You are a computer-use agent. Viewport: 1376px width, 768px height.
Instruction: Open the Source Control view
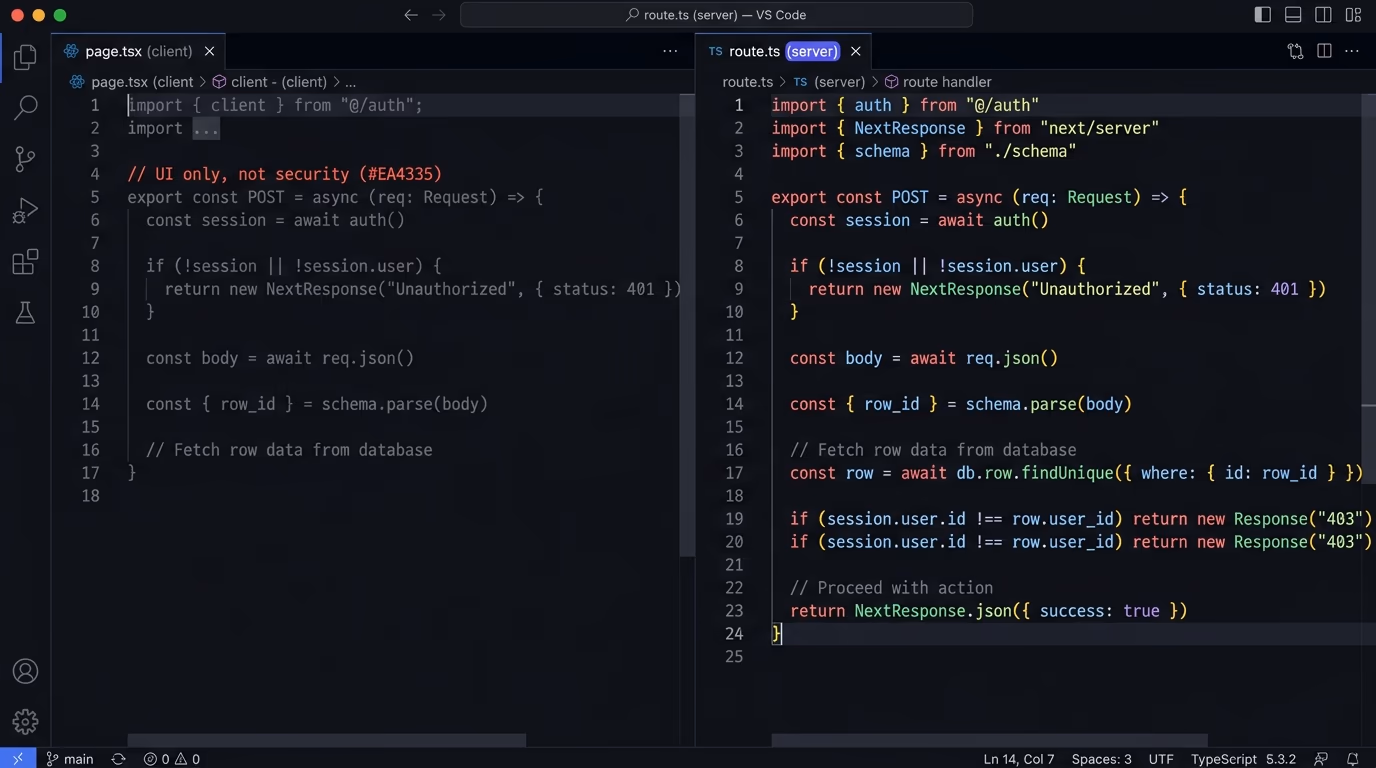pos(25,159)
